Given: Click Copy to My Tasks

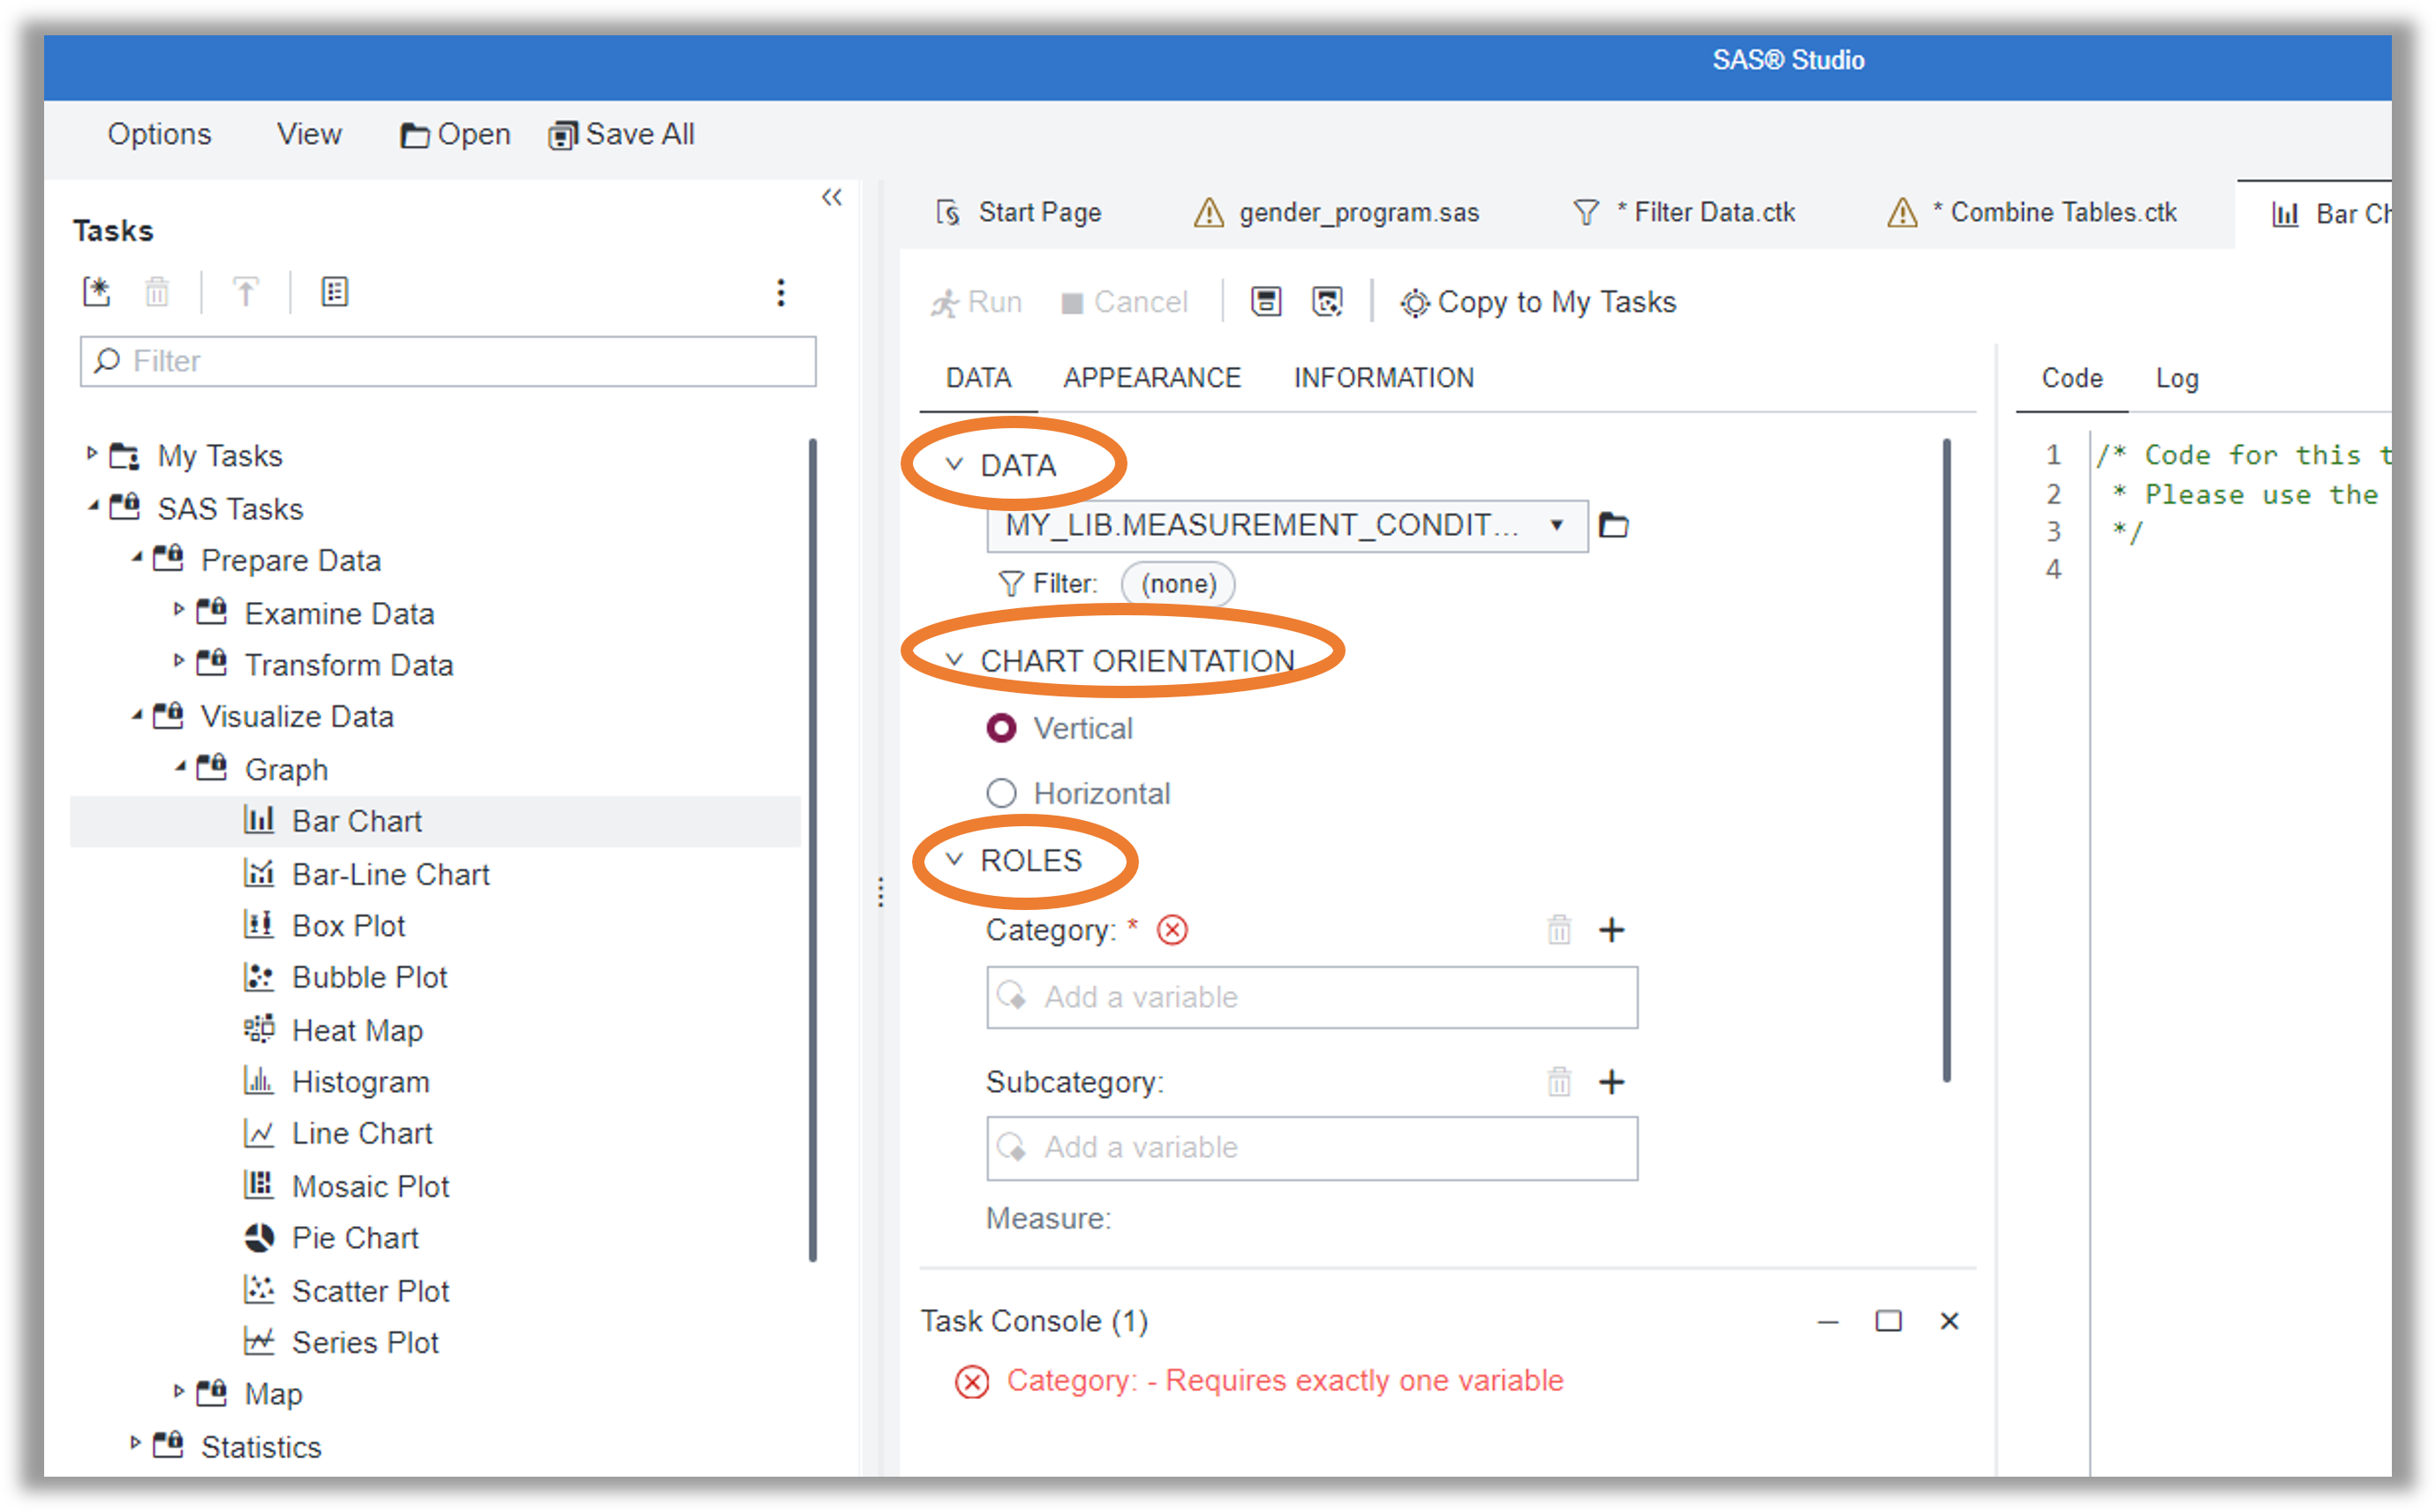Looking at the screenshot, I should (1539, 302).
